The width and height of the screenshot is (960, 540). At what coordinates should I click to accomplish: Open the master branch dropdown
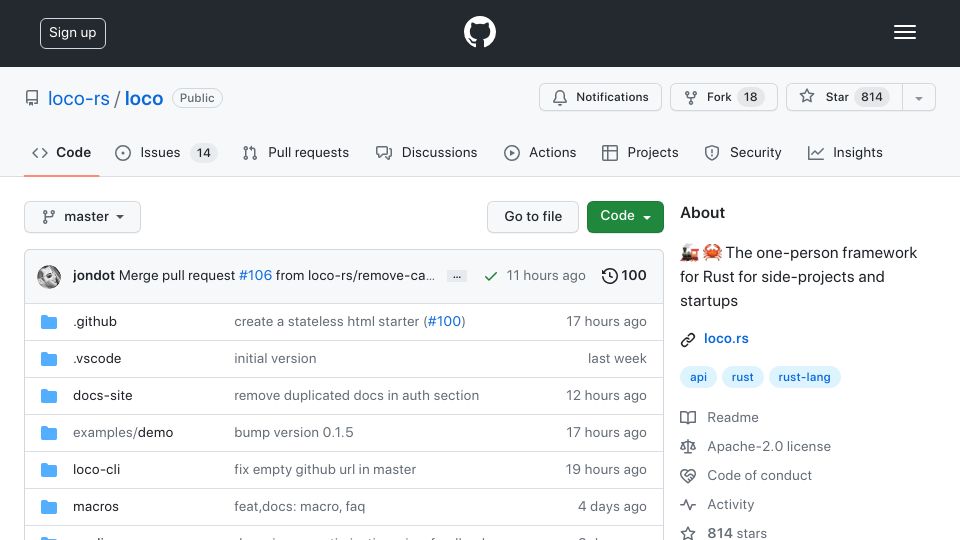coord(83,217)
